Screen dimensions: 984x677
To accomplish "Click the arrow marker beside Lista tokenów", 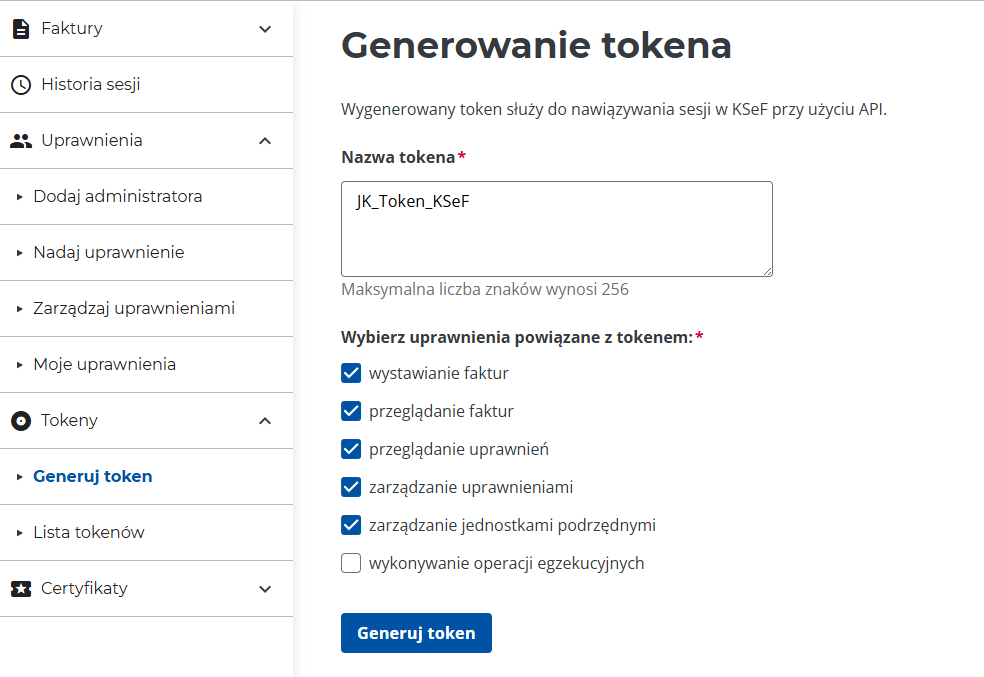I will pyautogui.click(x=21, y=532).
